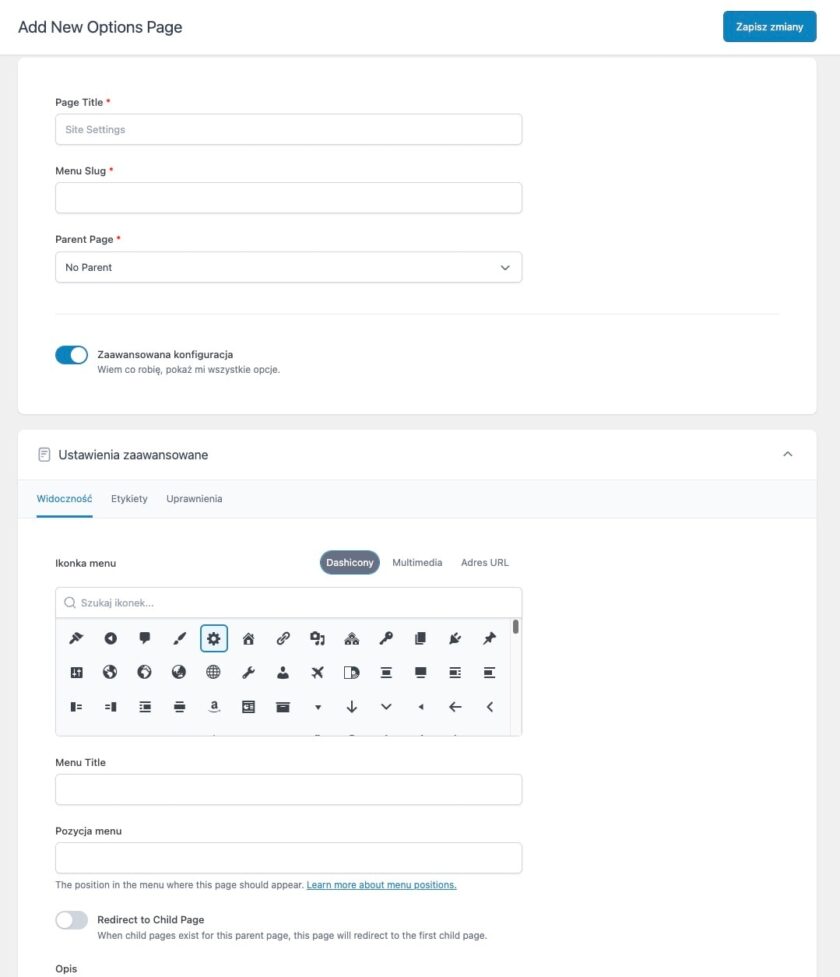Image resolution: width=840 pixels, height=977 pixels.
Task: Open the Parent Page dropdown
Action: pyautogui.click(x=288, y=267)
